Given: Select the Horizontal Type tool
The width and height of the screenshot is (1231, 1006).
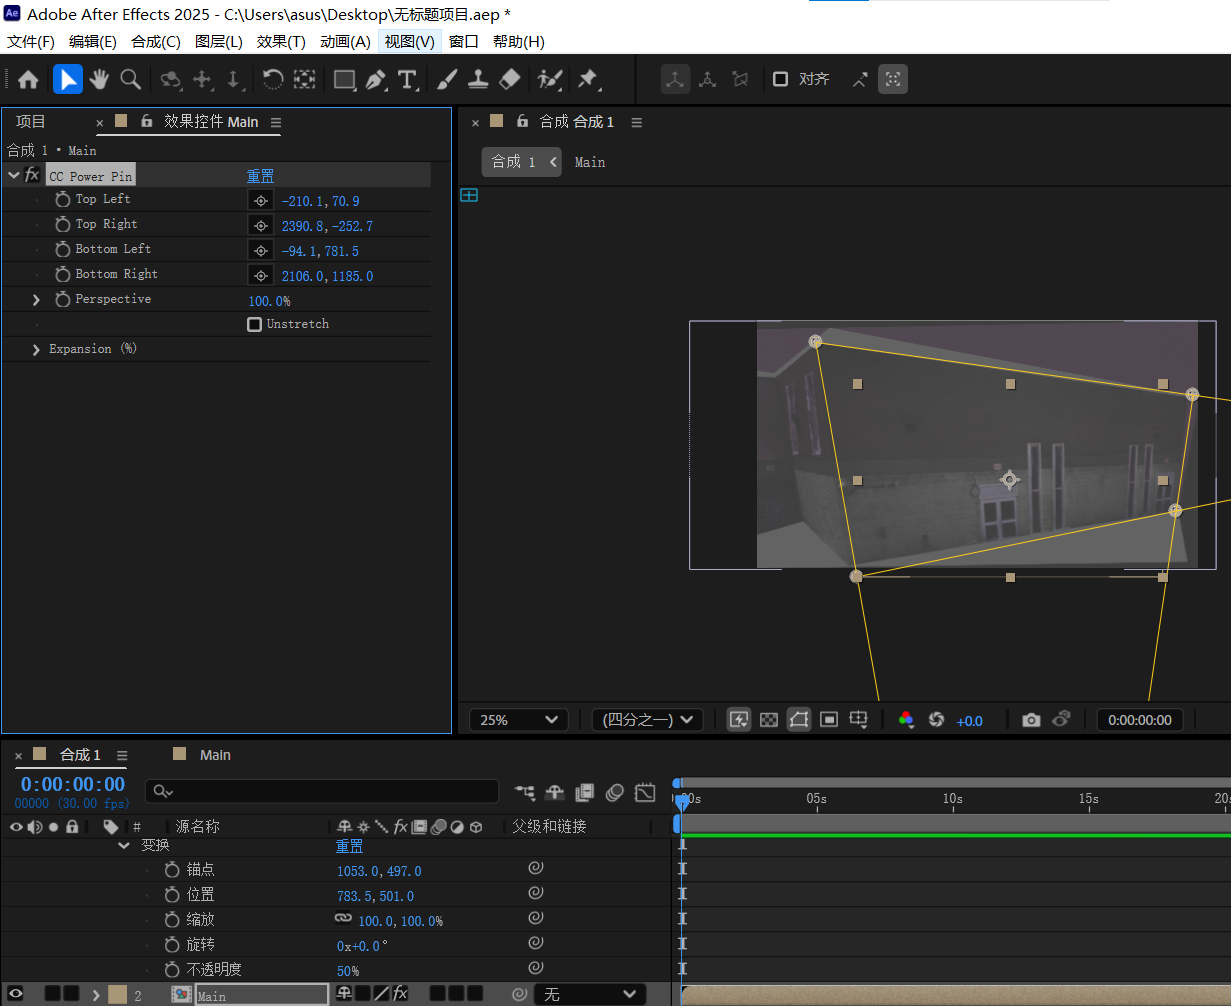Looking at the screenshot, I should (x=407, y=80).
